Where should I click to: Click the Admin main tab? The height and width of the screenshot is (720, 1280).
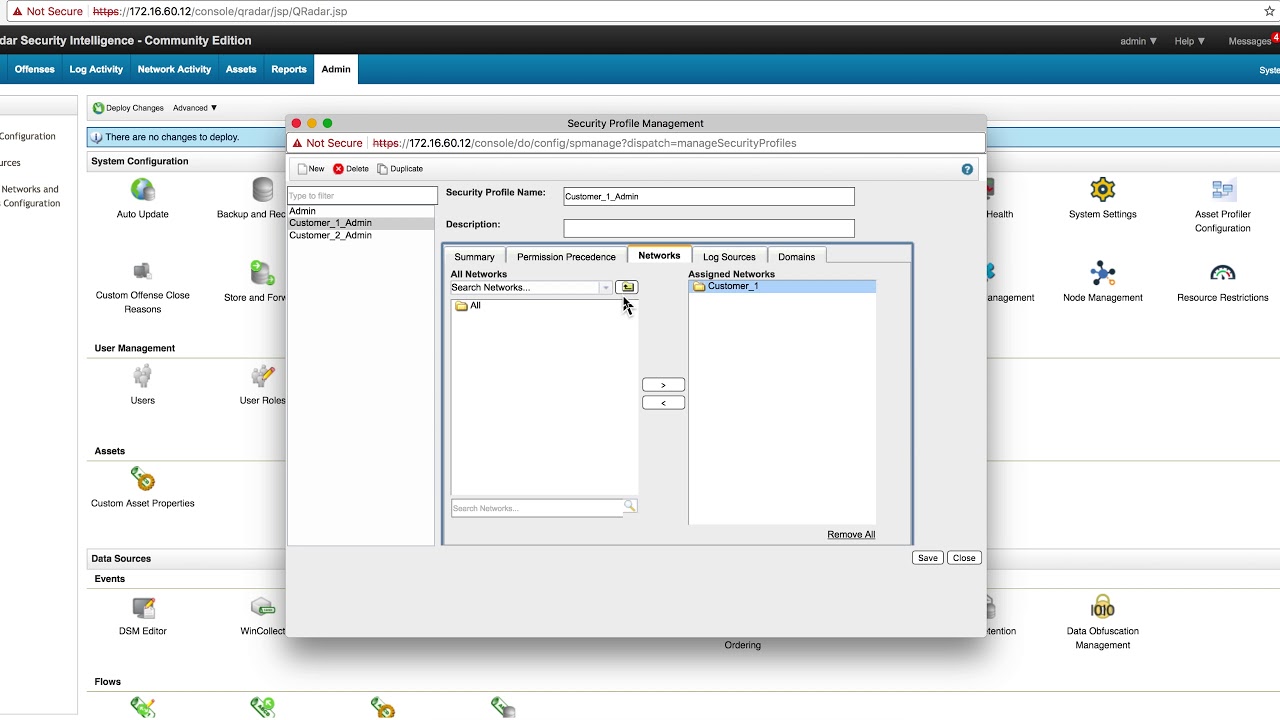click(336, 69)
